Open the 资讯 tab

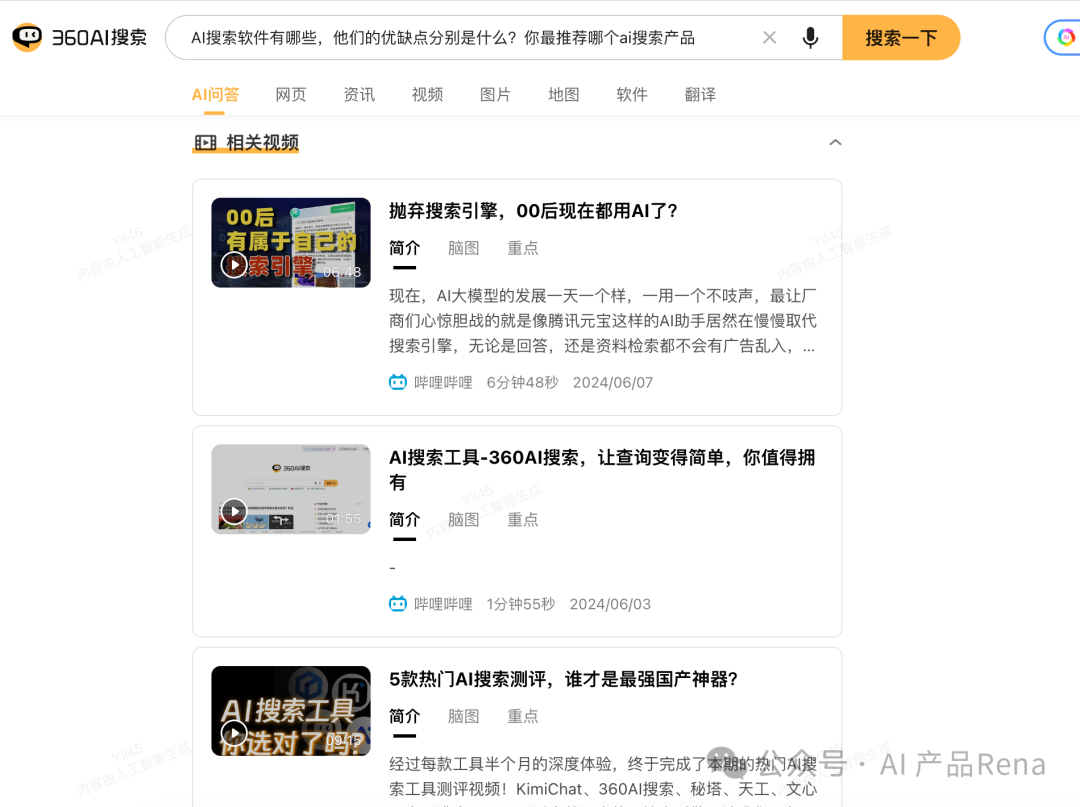coord(359,94)
